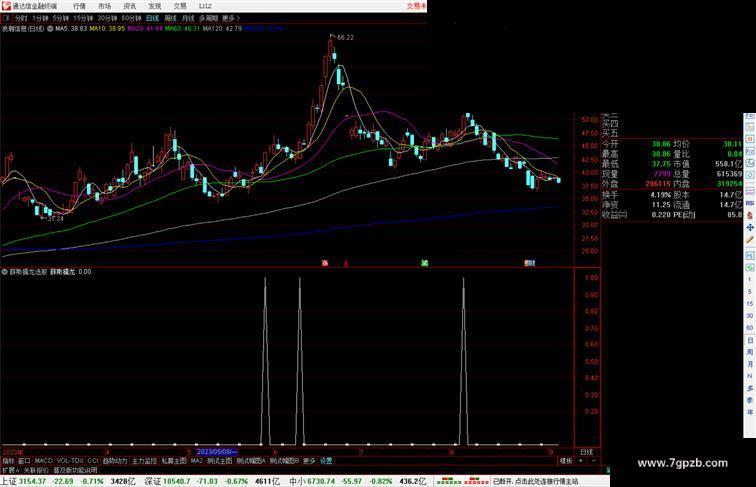Click the RSI icon in right toolbar
The height and width of the screenshot is (487, 756).
click(750, 203)
